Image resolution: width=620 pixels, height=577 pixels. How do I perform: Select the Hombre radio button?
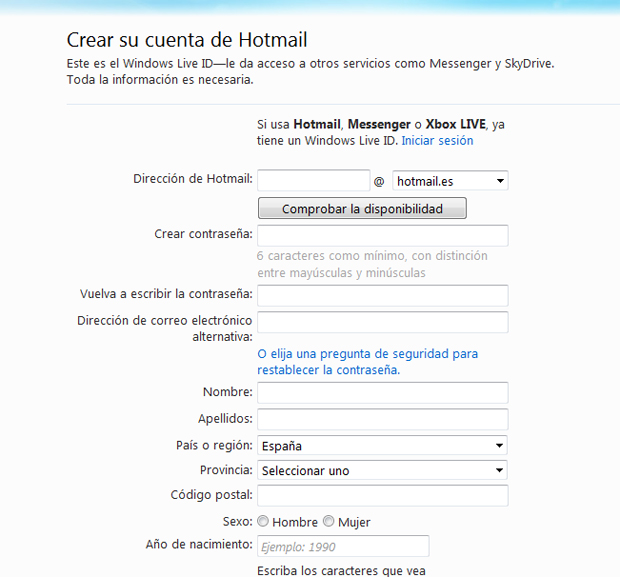coord(263,521)
